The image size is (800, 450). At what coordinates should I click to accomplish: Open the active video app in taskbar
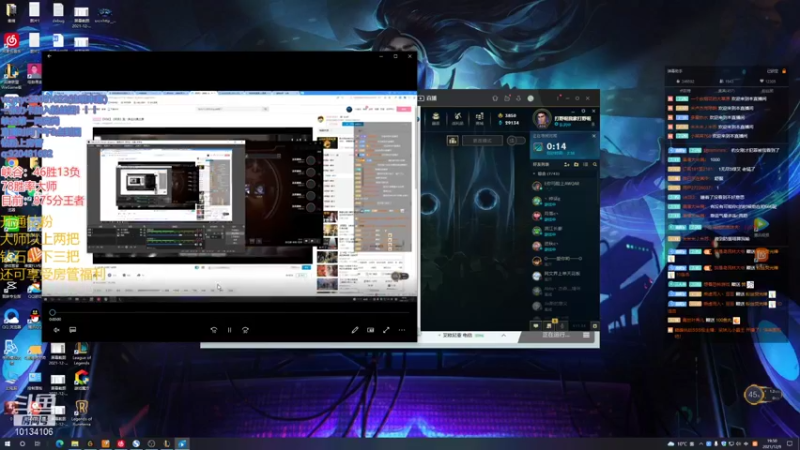click(x=182, y=444)
